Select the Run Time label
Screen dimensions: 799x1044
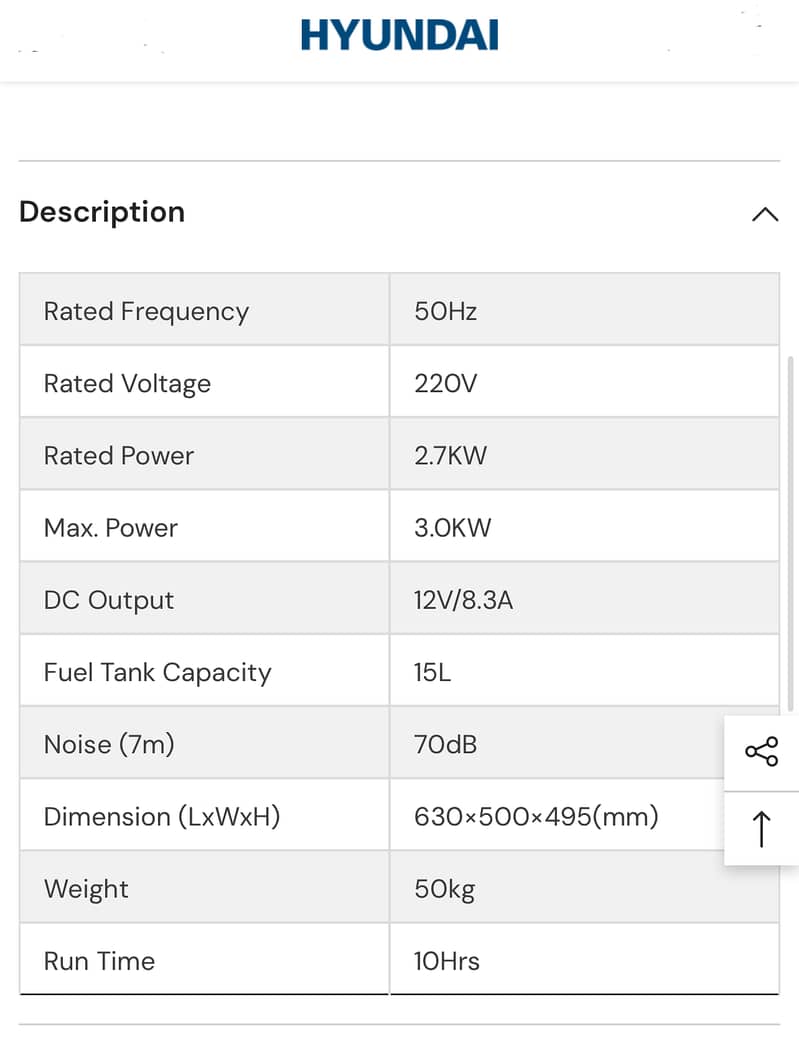coord(99,961)
